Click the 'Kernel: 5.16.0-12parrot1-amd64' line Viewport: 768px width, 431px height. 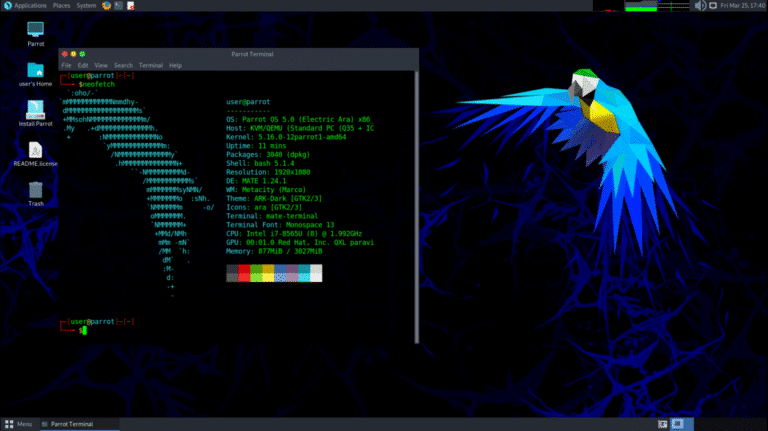(286, 137)
